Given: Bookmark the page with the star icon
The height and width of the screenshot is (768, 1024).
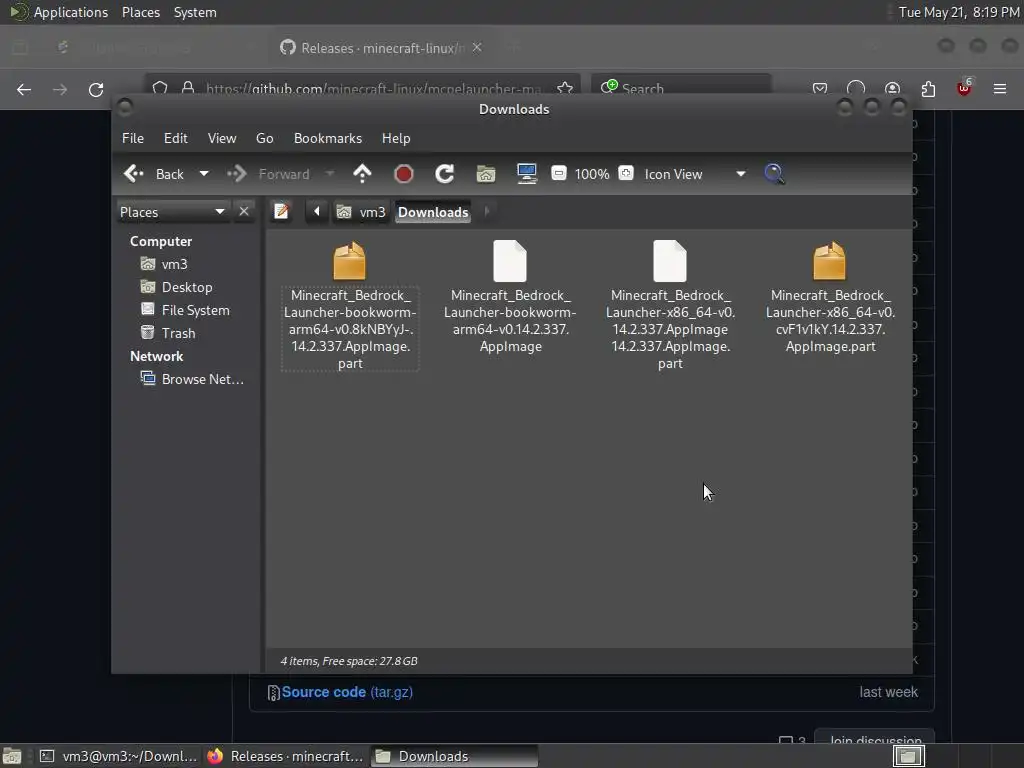Looking at the screenshot, I should tap(565, 88).
